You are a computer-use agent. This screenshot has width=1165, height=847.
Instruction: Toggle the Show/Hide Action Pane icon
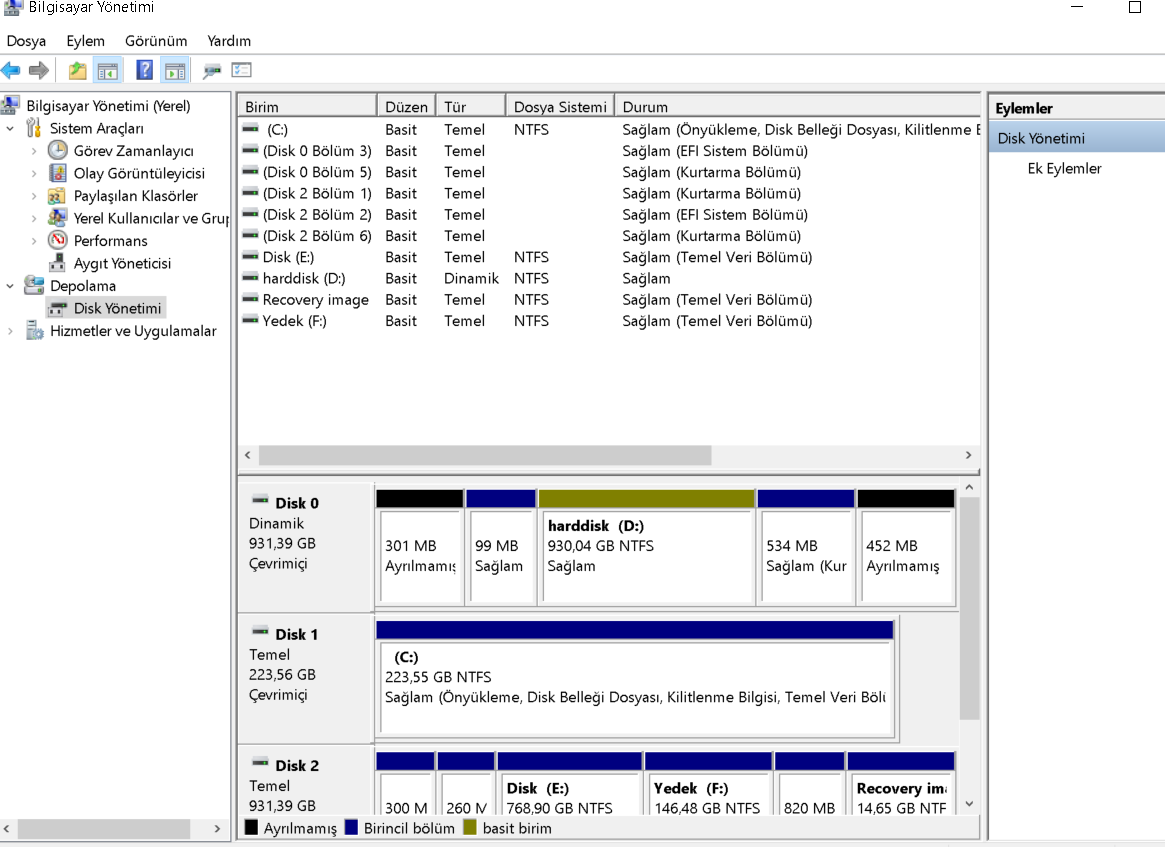(x=175, y=71)
